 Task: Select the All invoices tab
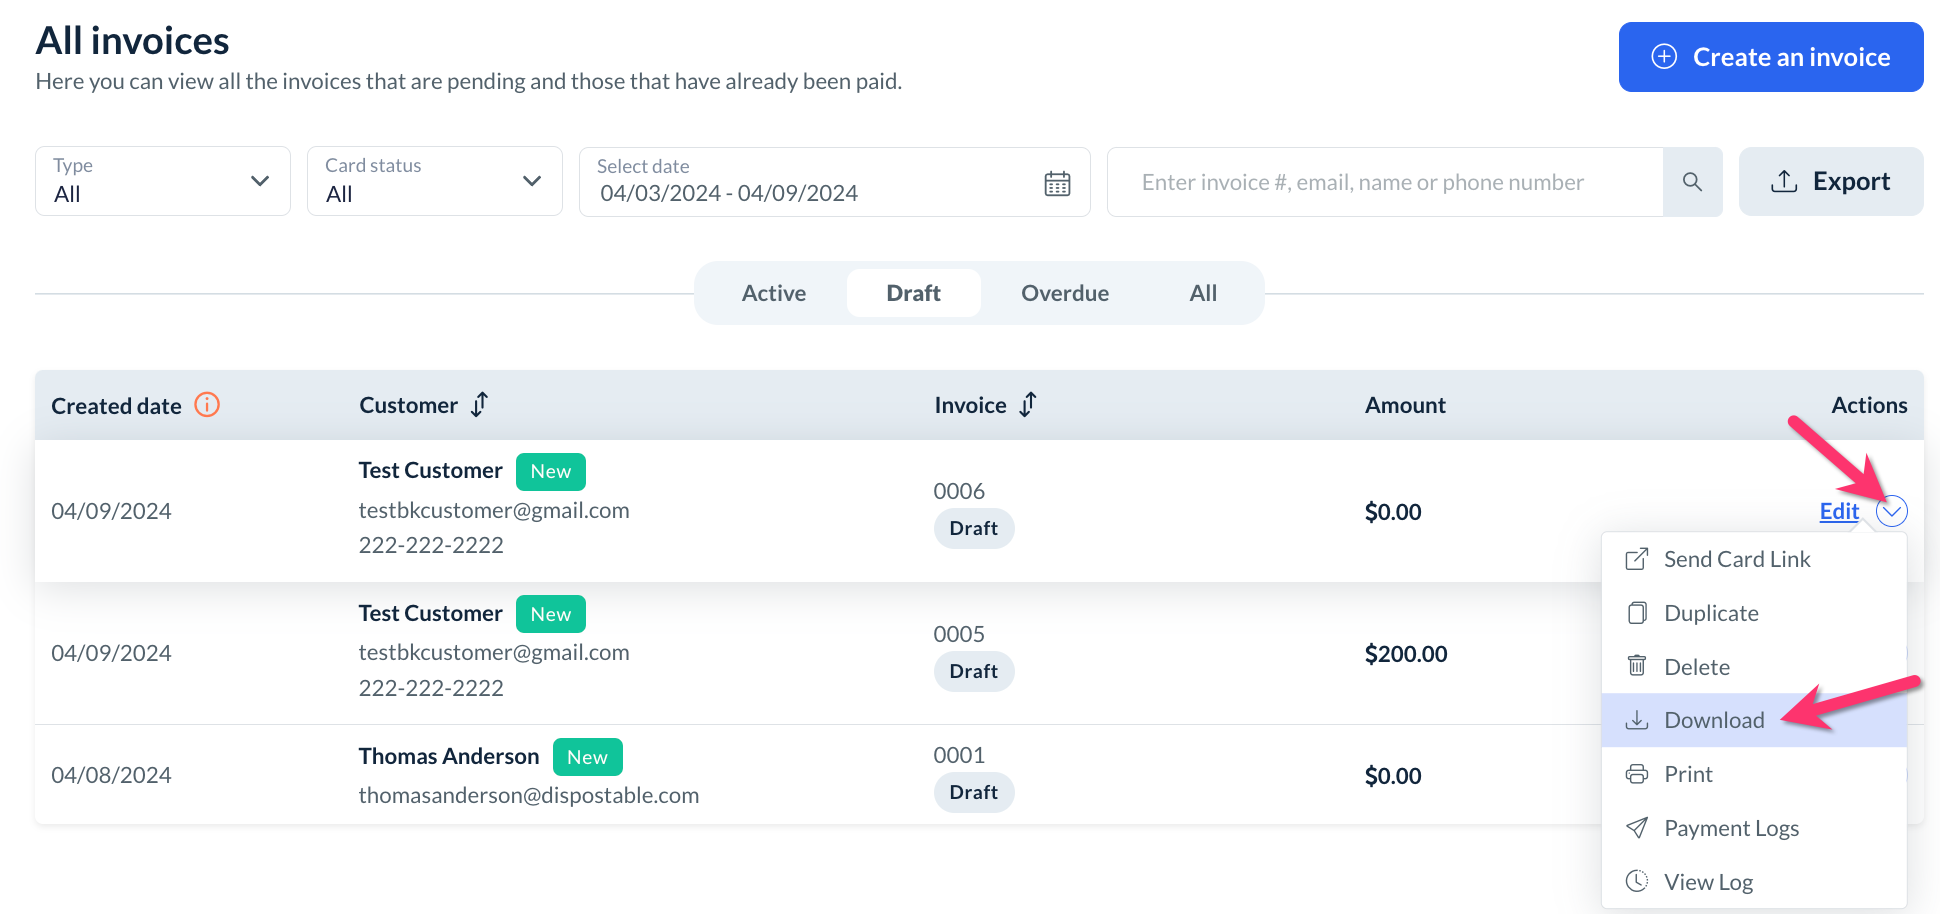coord(1203,293)
